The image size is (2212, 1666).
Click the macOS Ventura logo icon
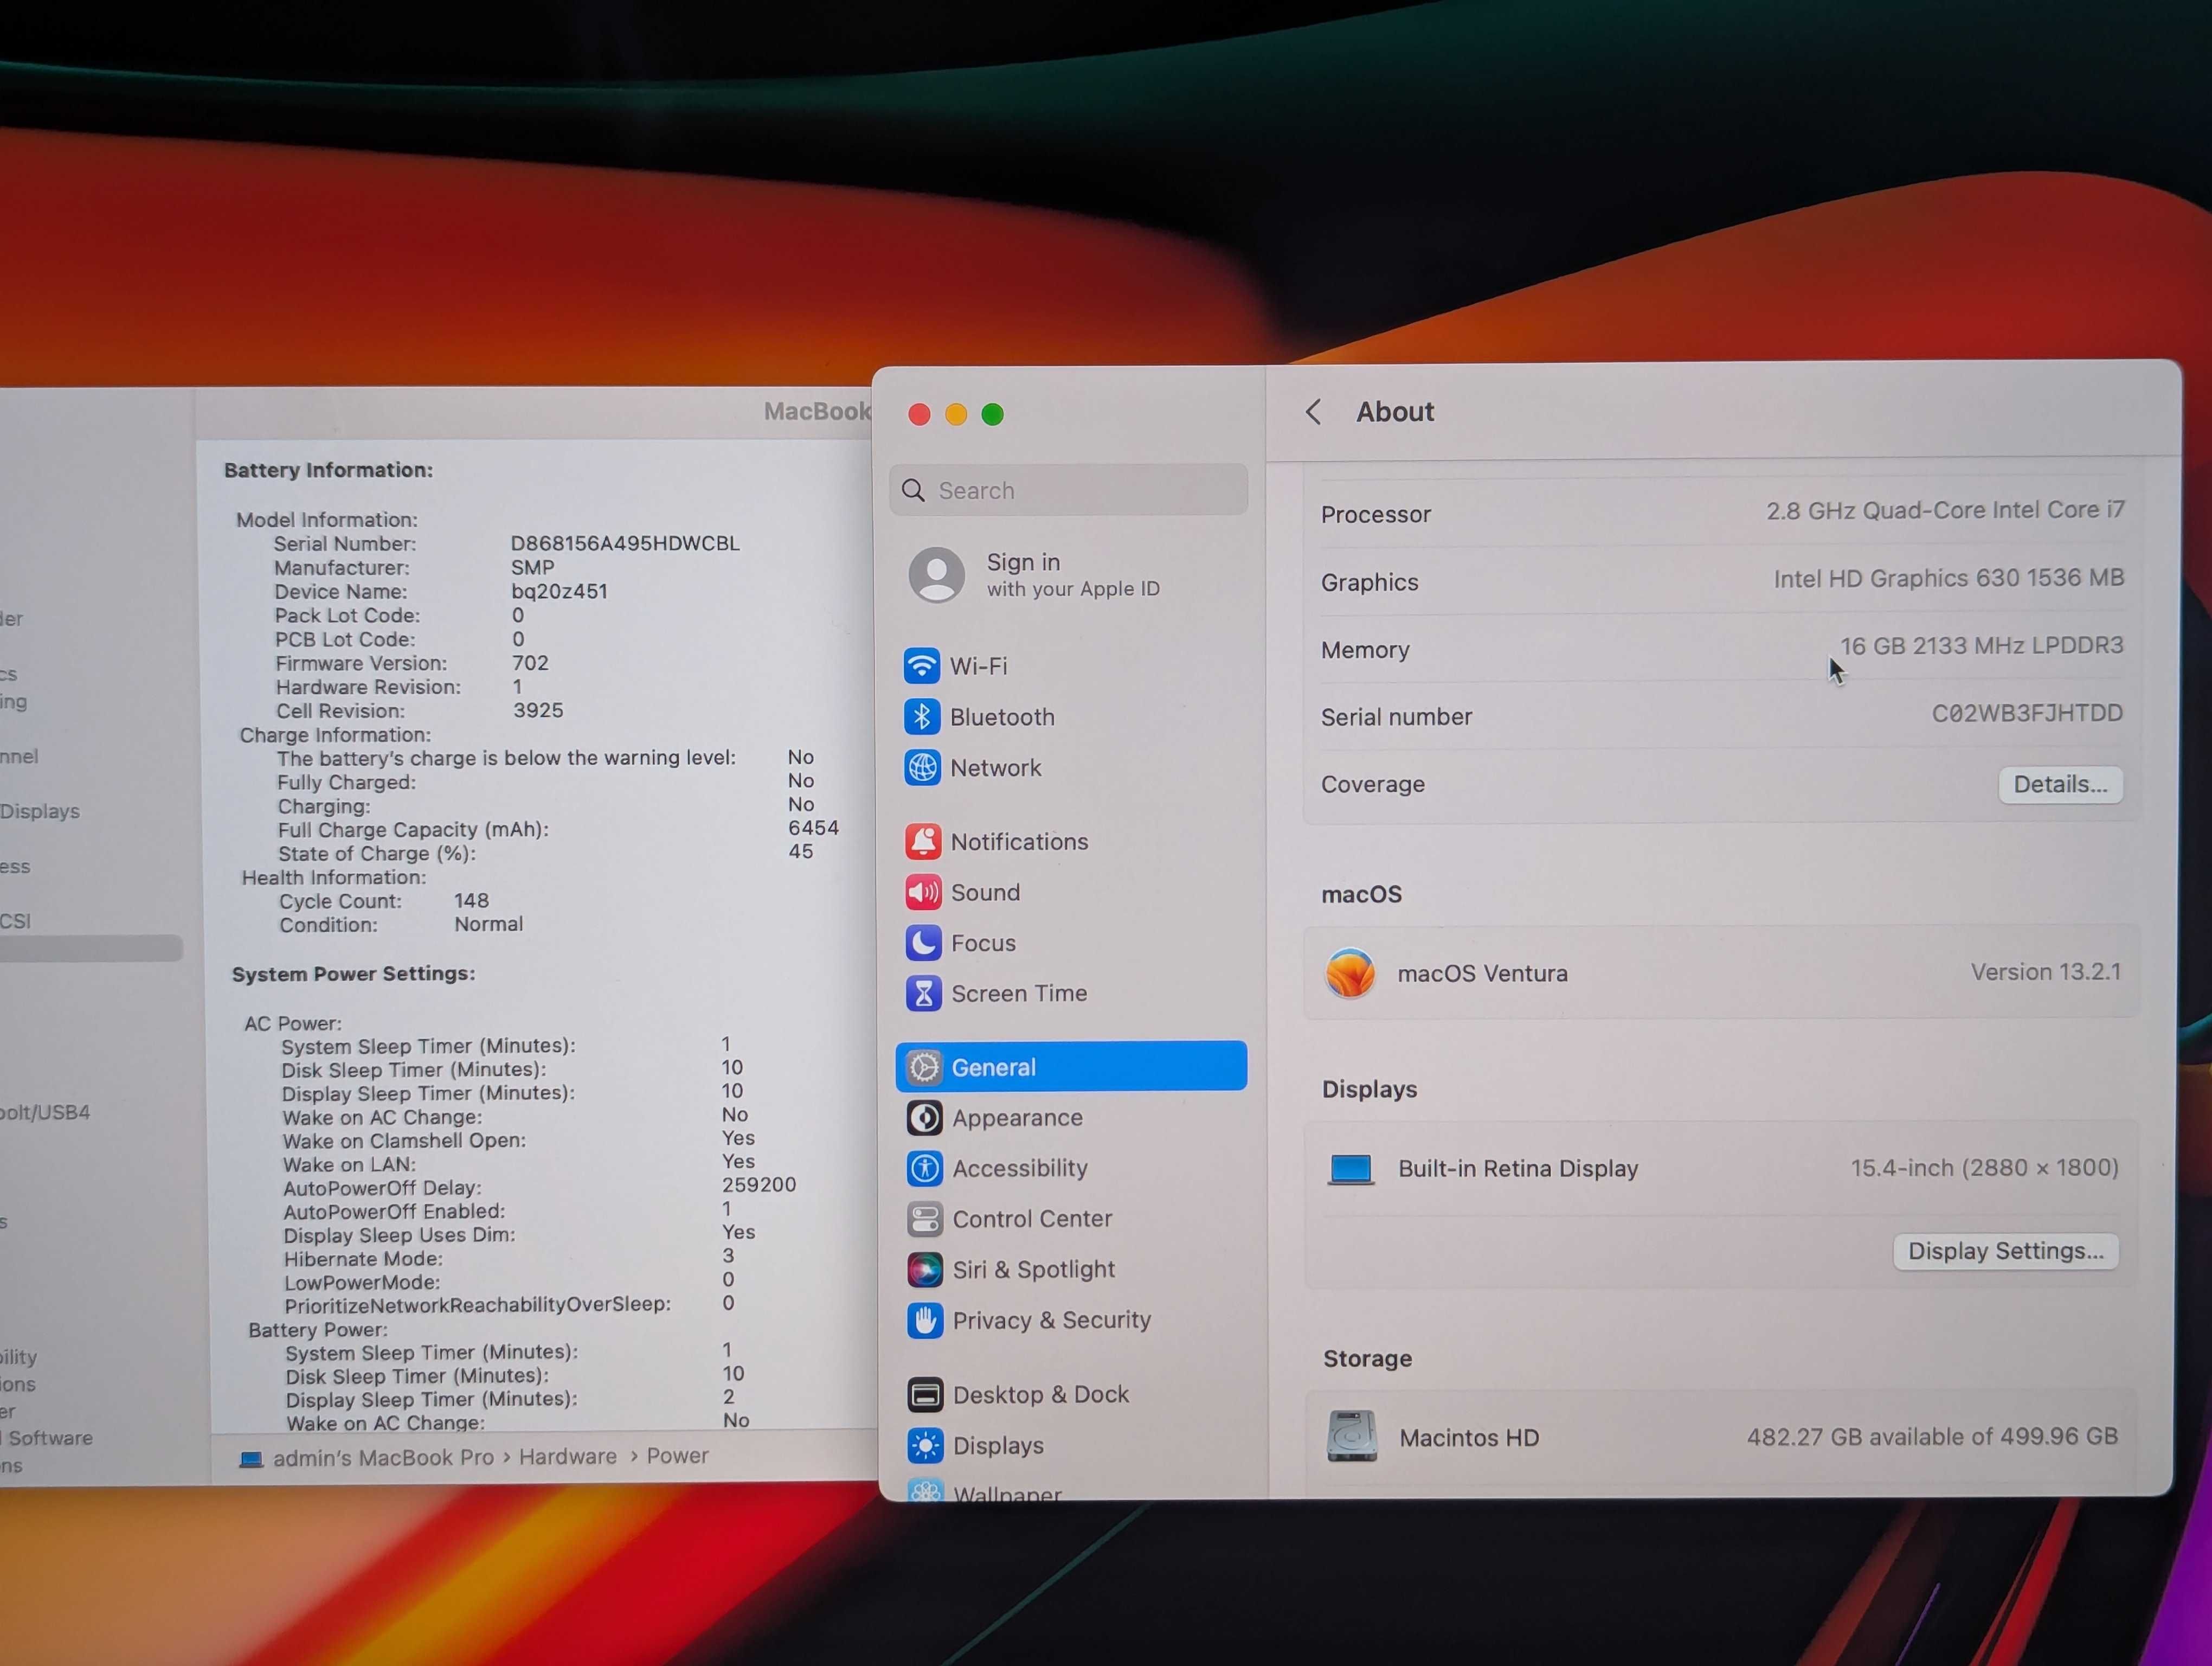pyautogui.click(x=1350, y=973)
